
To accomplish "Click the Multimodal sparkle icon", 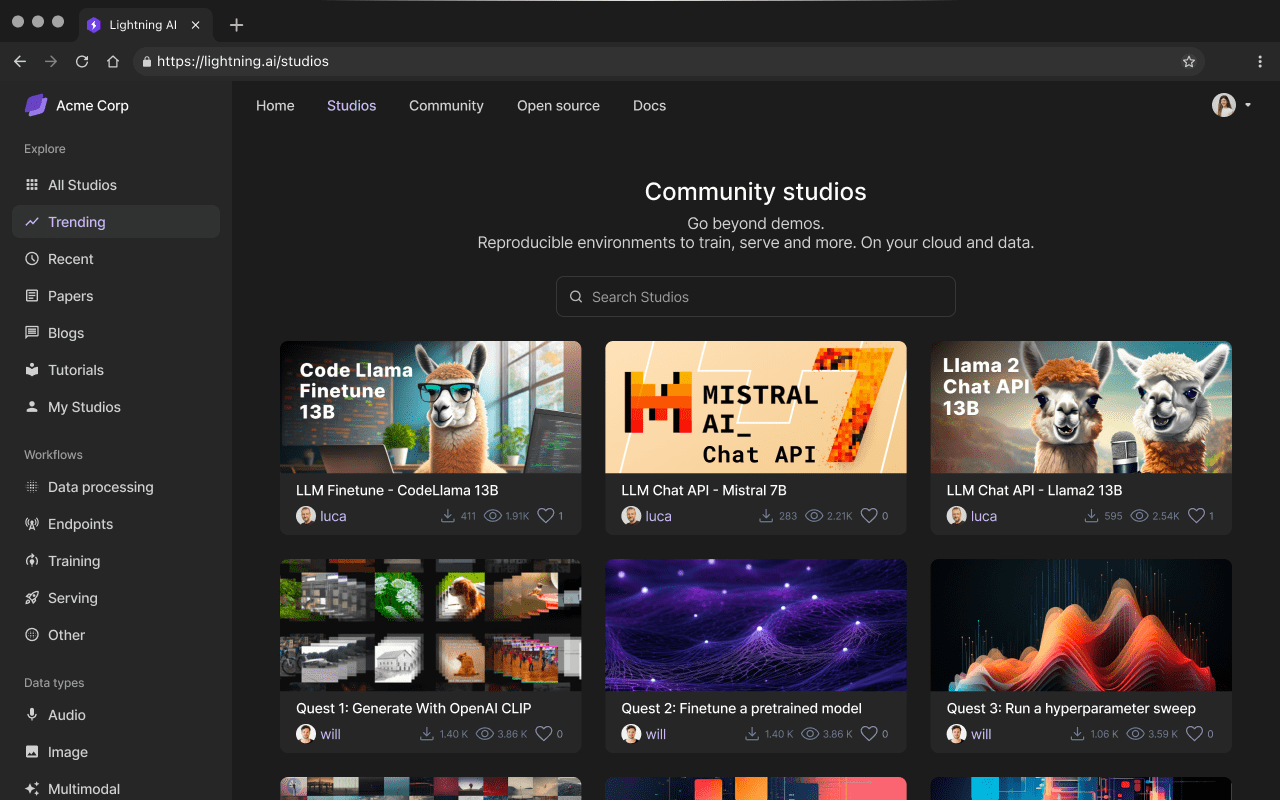I will (32, 789).
